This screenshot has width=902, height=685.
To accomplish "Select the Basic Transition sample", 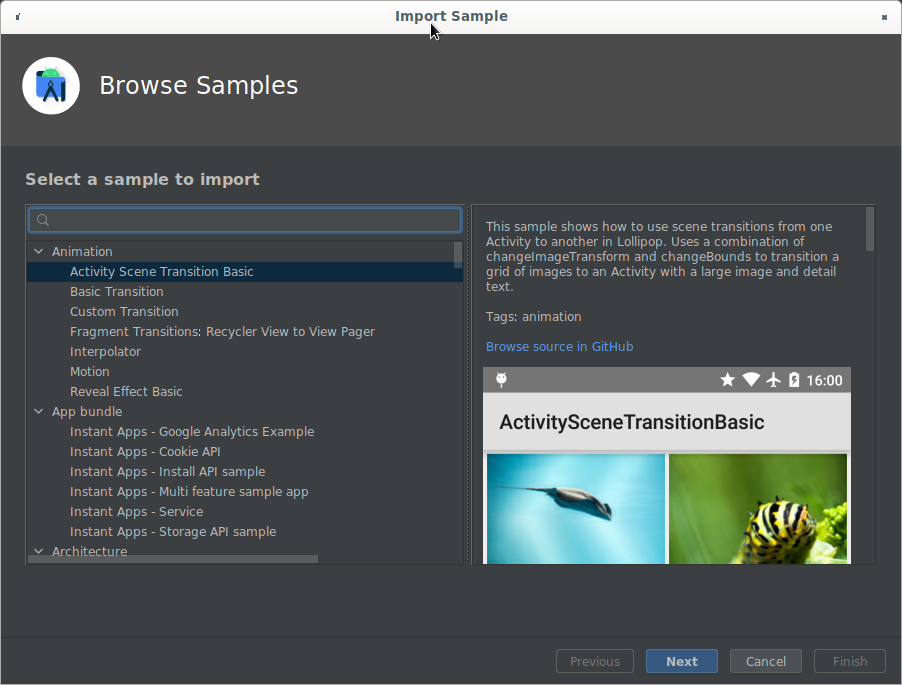I will pos(116,292).
